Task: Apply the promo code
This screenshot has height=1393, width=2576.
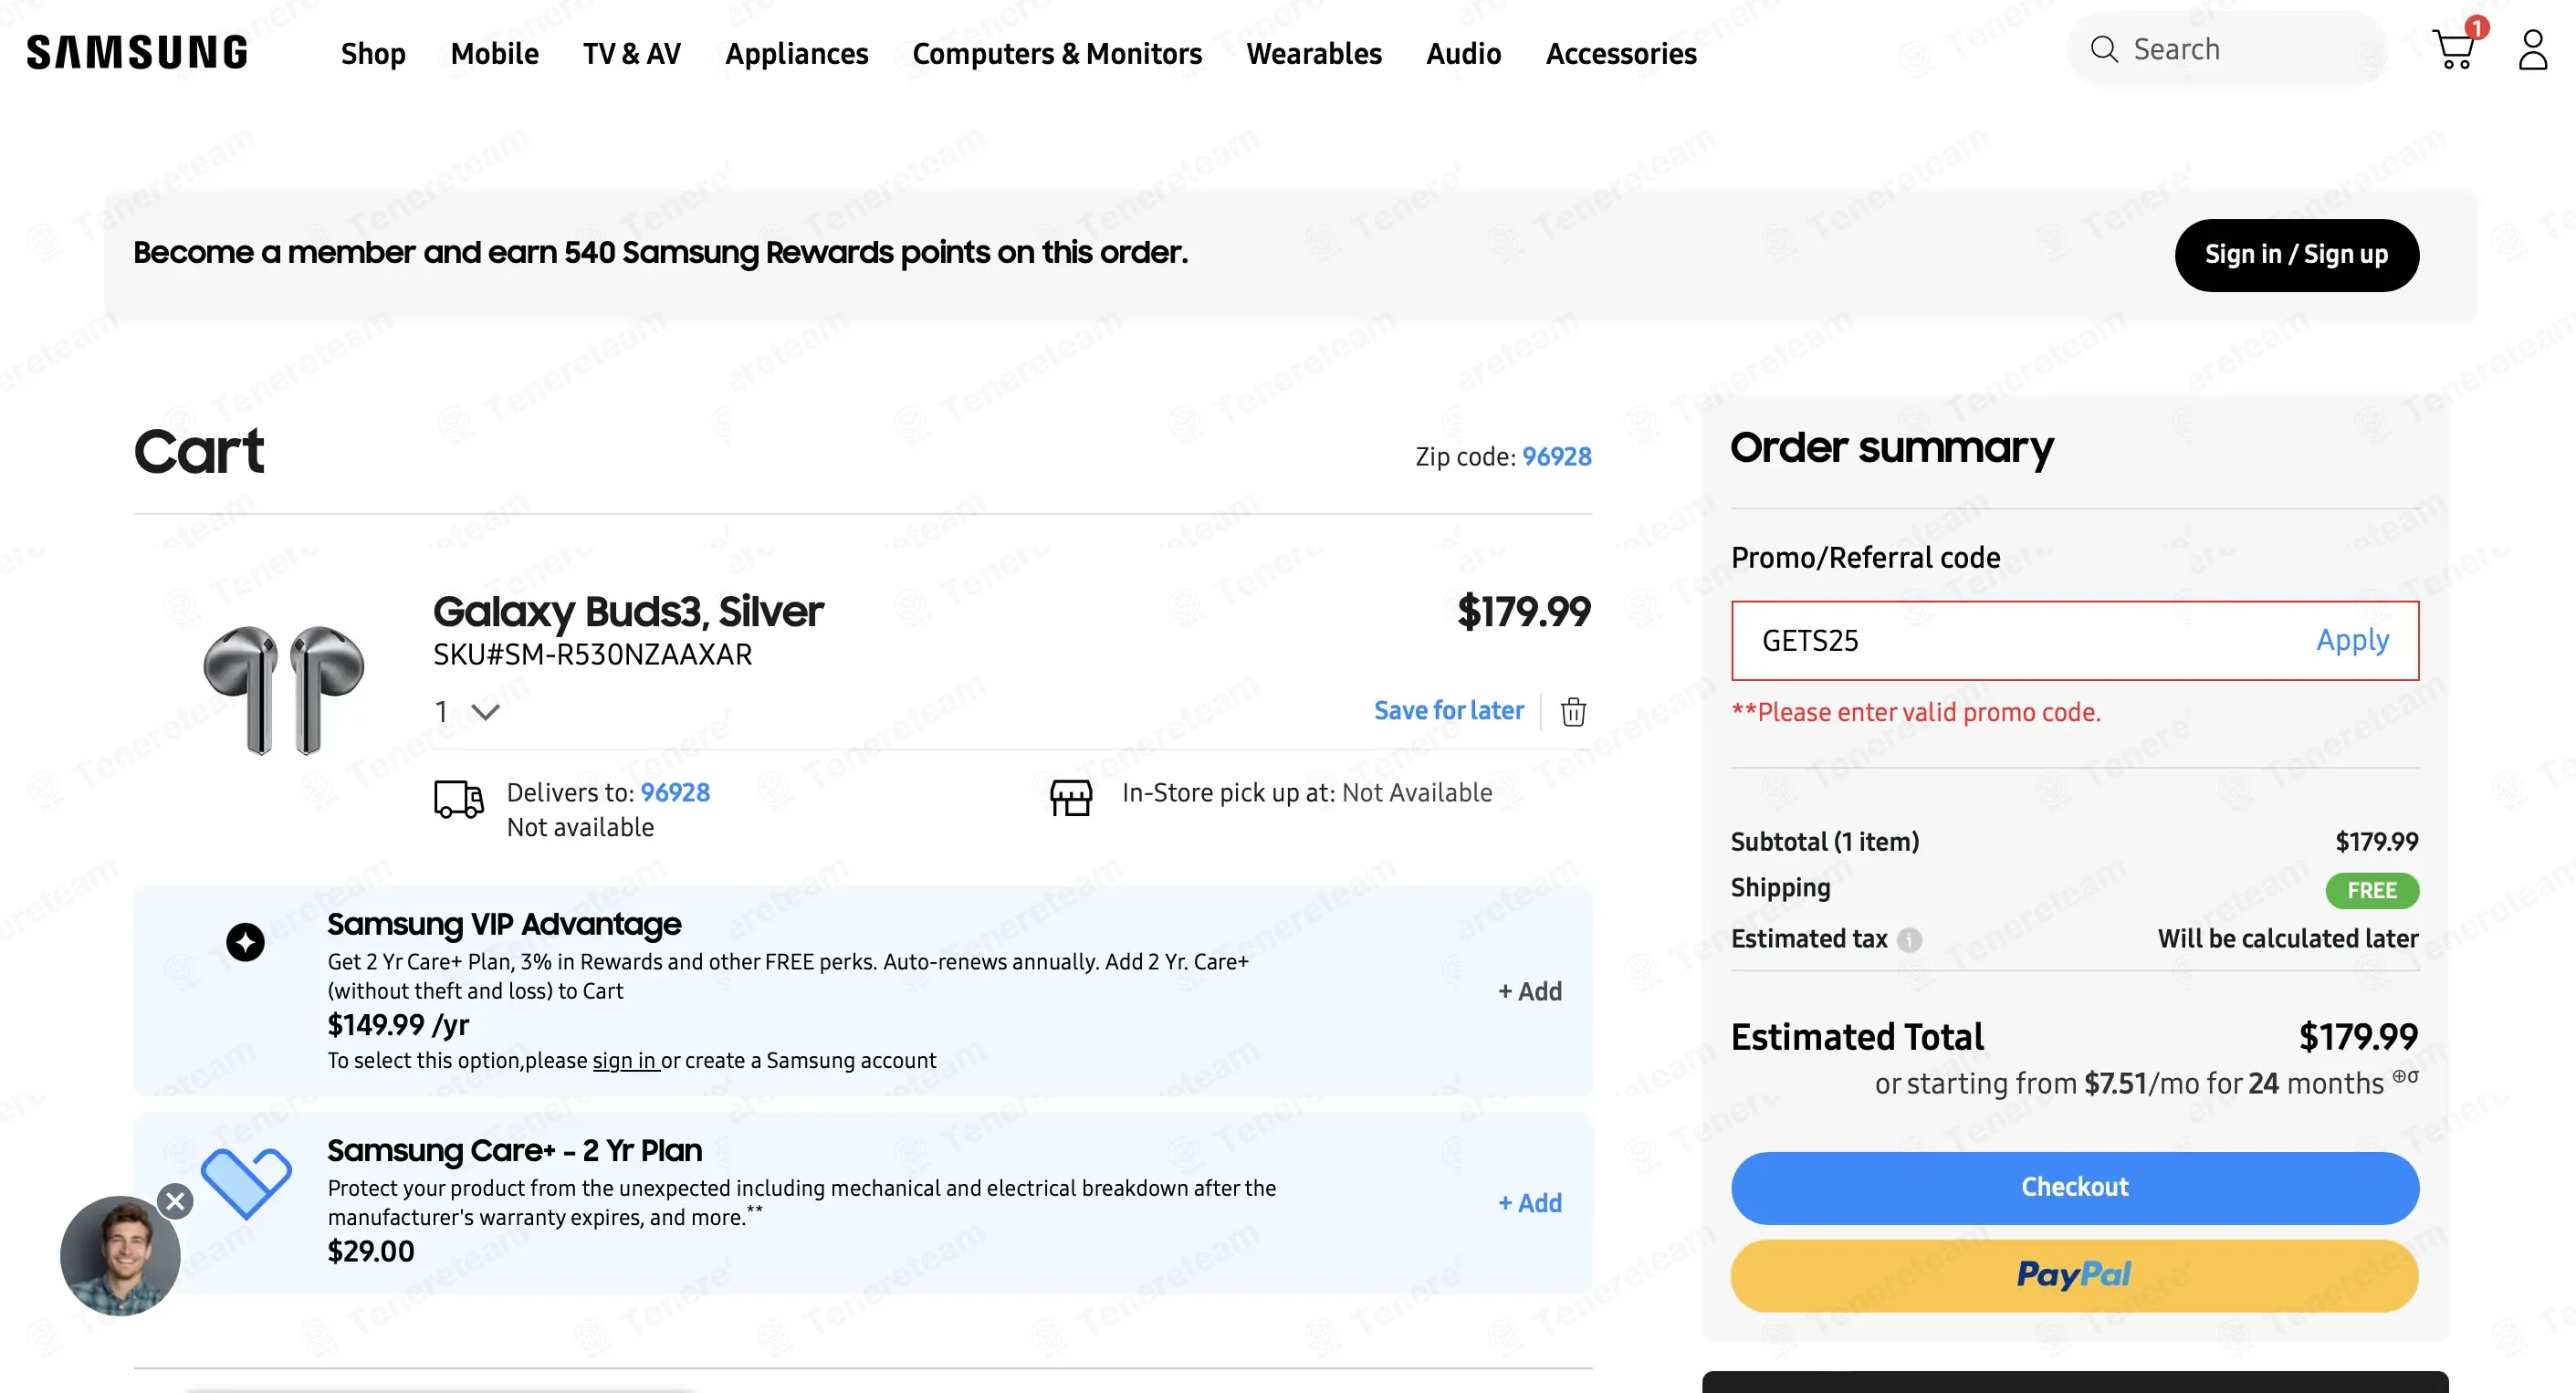Action: (2353, 640)
